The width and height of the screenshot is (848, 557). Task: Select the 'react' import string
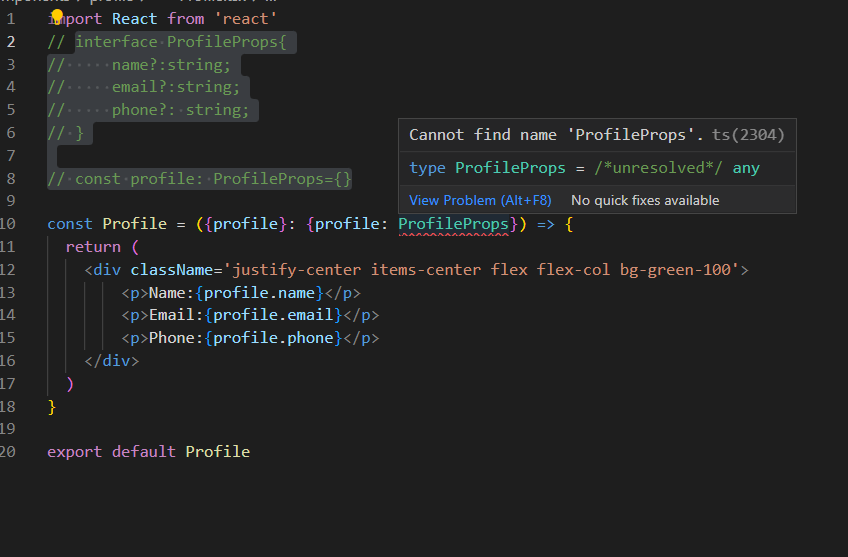pos(246,19)
